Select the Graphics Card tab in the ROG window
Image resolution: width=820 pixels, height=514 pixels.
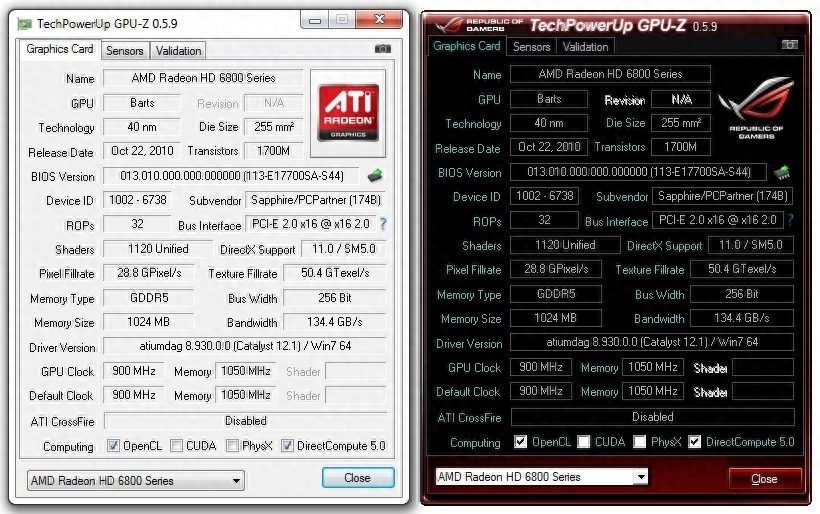click(466, 45)
